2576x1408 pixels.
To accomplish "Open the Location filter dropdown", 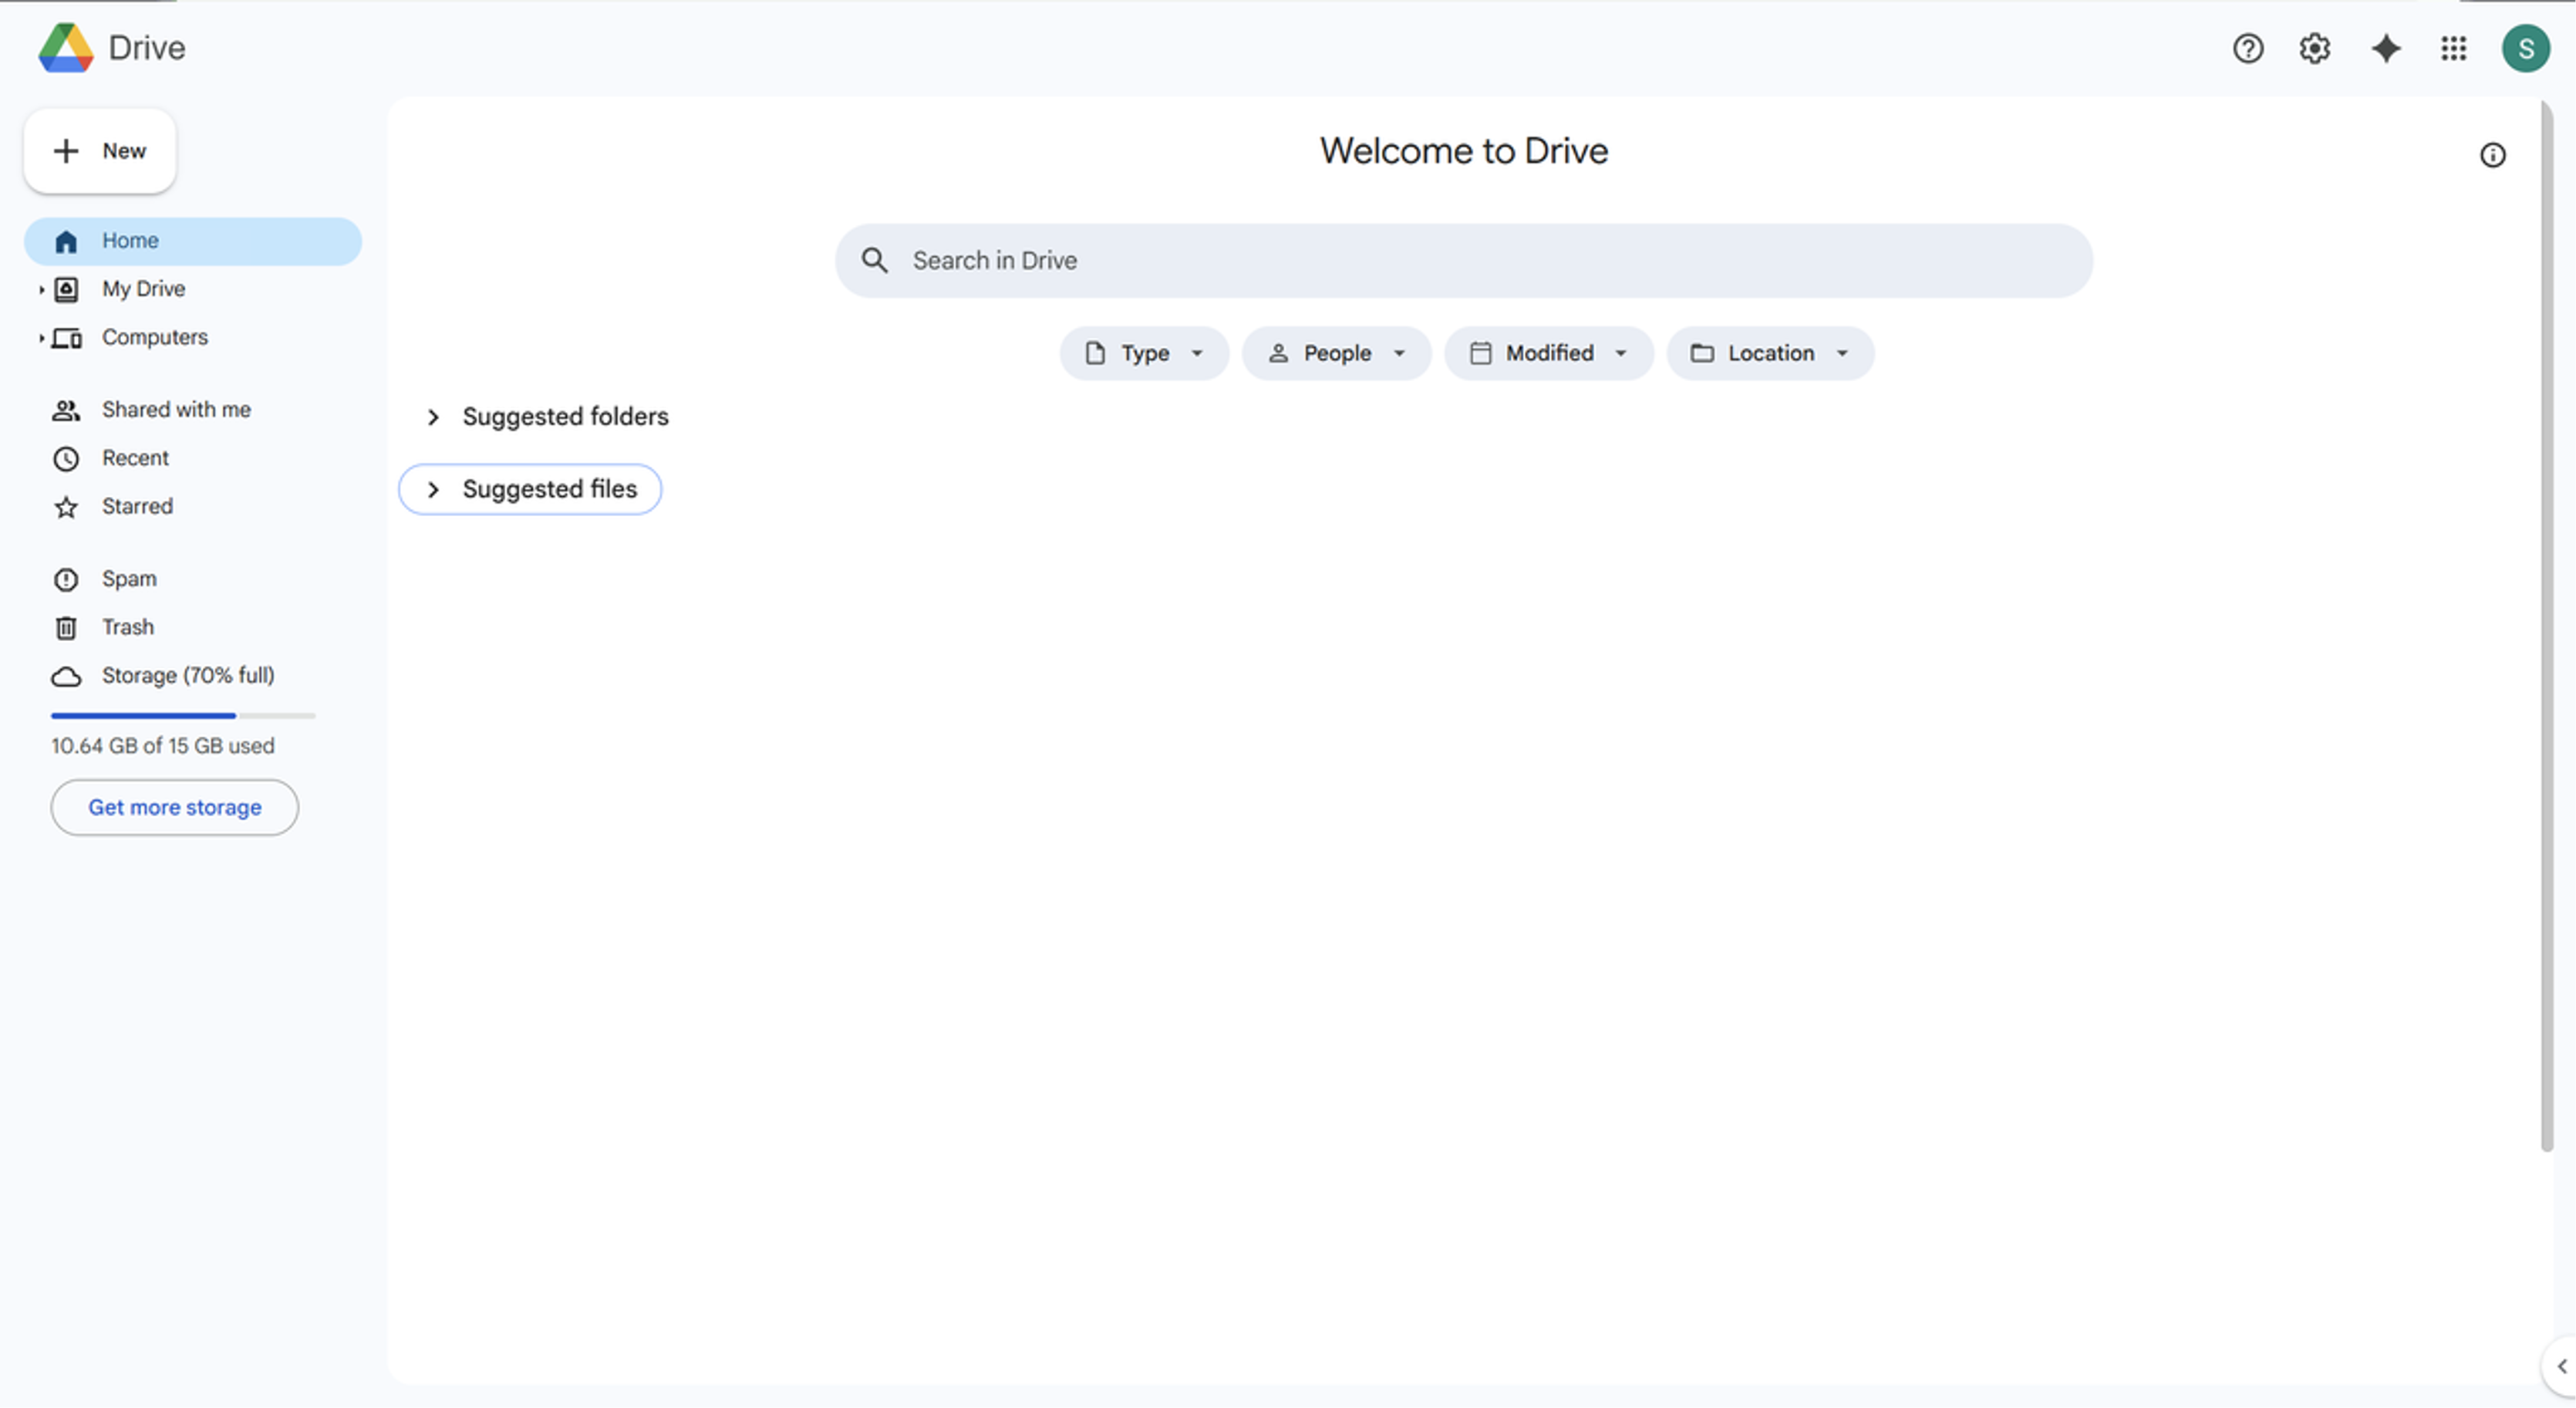I will 1770,353.
